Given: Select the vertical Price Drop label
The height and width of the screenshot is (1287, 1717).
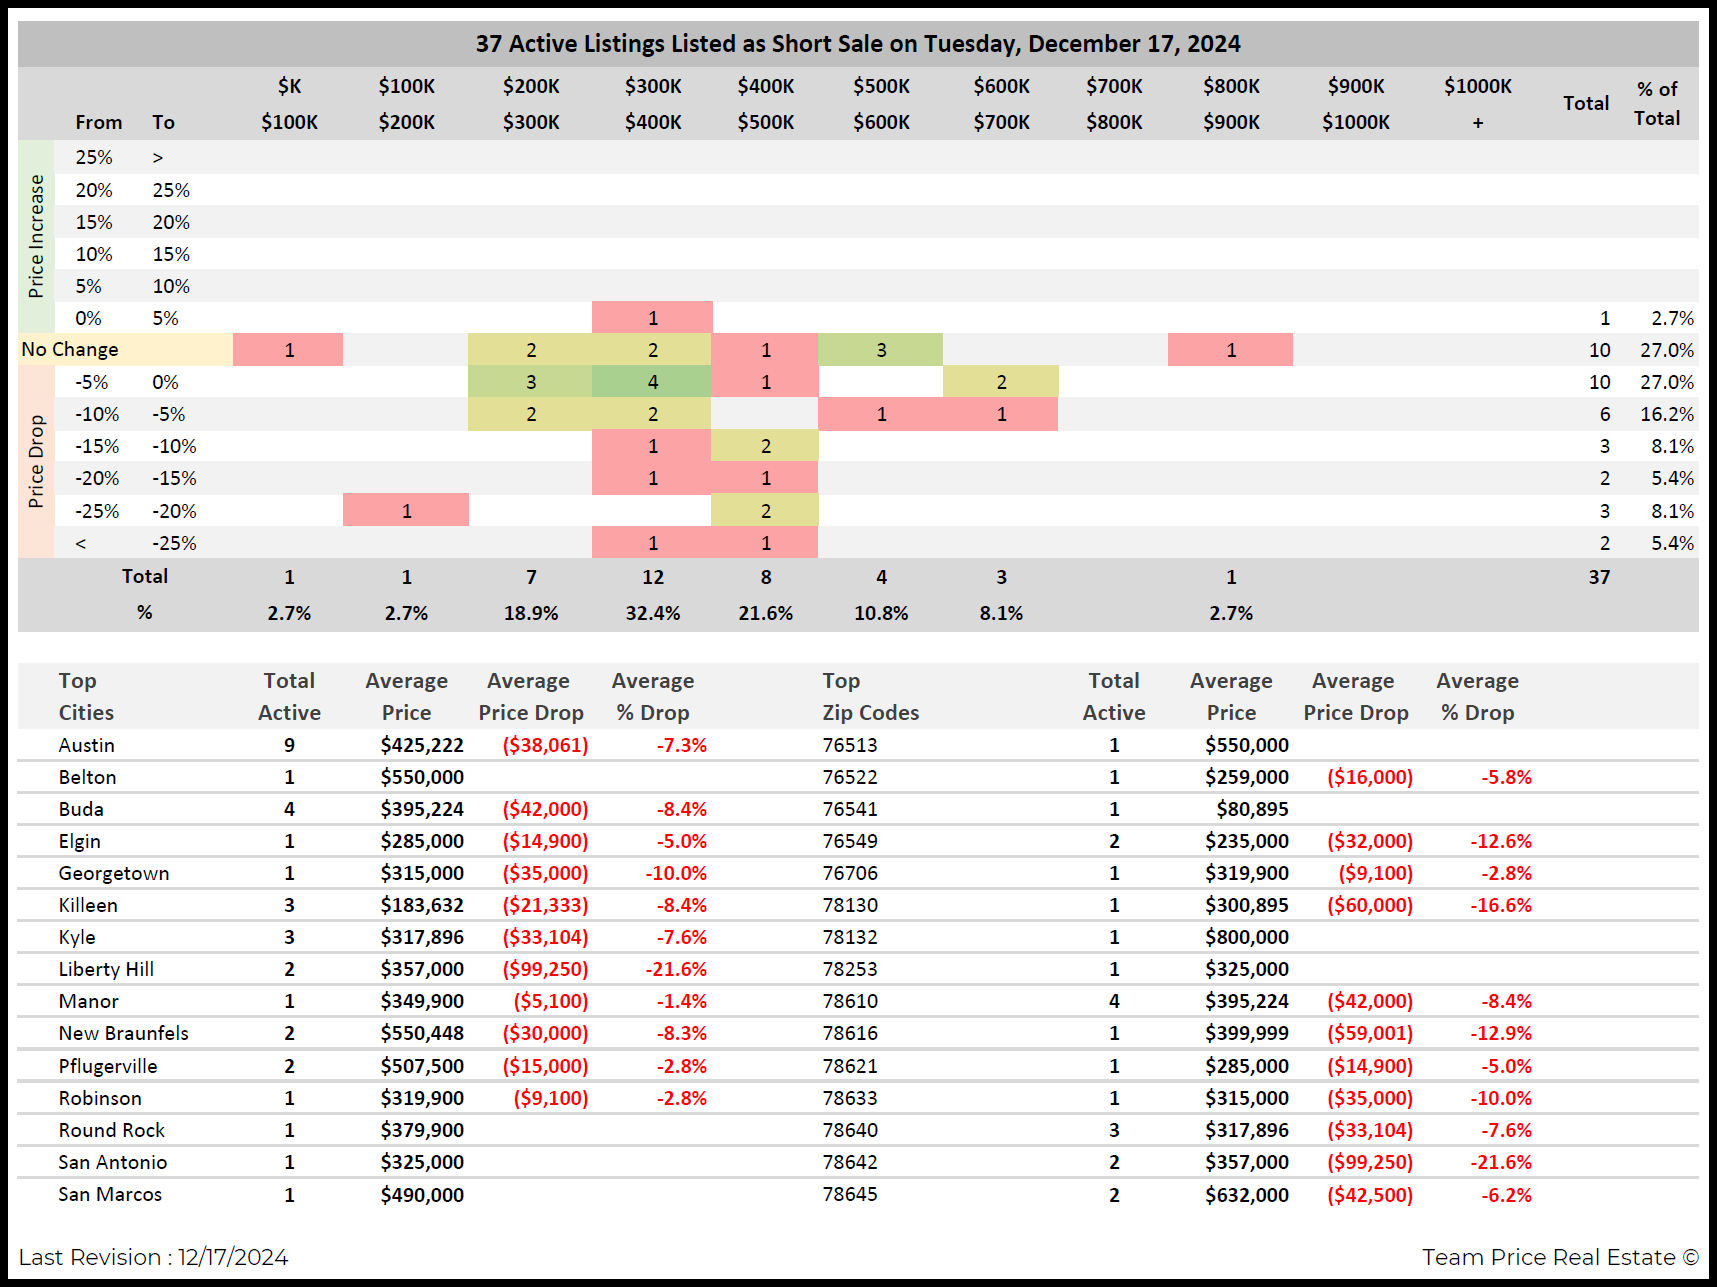Looking at the screenshot, I should [x=37, y=461].
